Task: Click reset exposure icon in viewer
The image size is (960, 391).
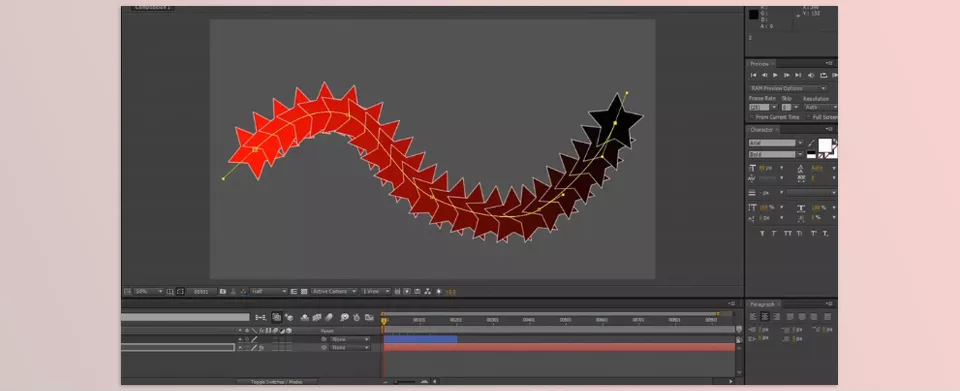Action: (x=438, y=292)
